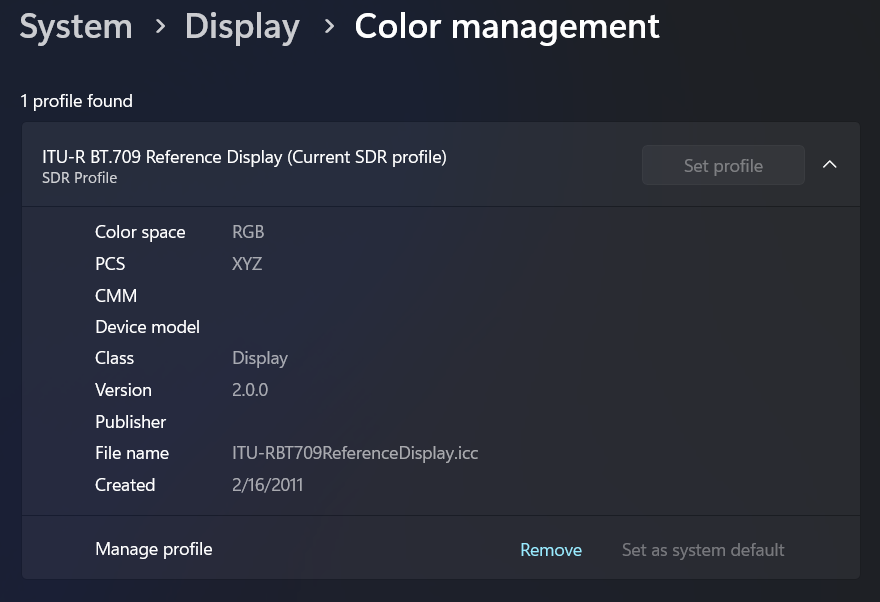Click the Set profile button
Image resolution: width=880 pixels, height=602 pixels.
coord(723,165)
